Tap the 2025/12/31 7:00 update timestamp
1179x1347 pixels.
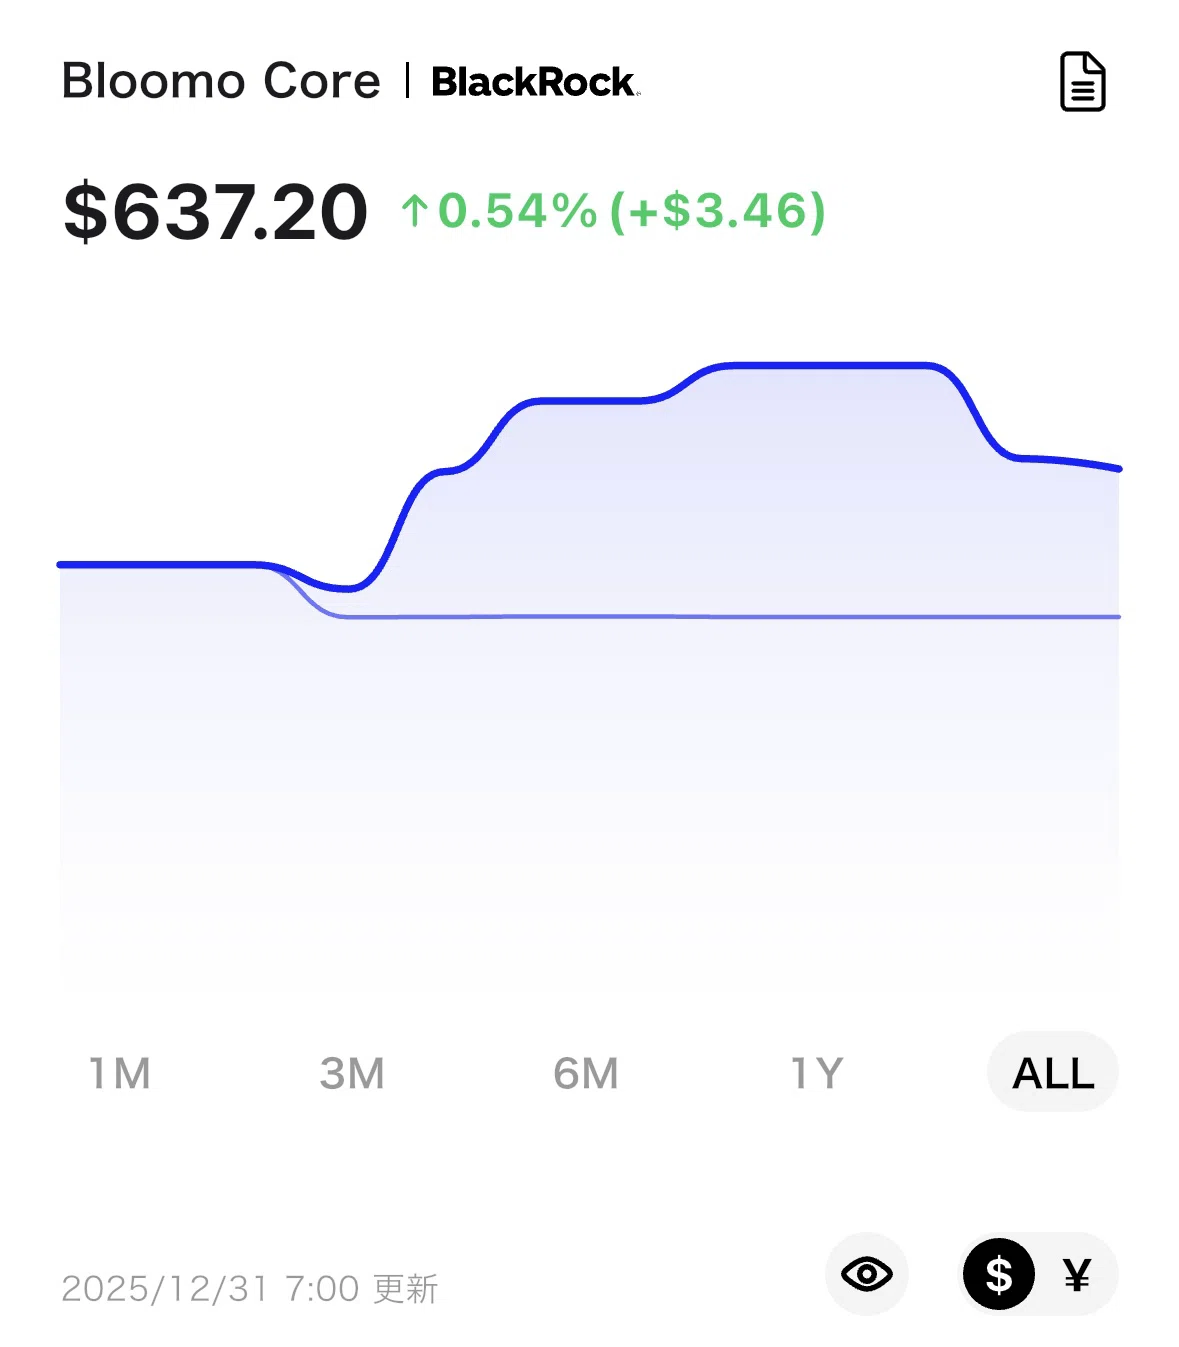[250, 1288]
